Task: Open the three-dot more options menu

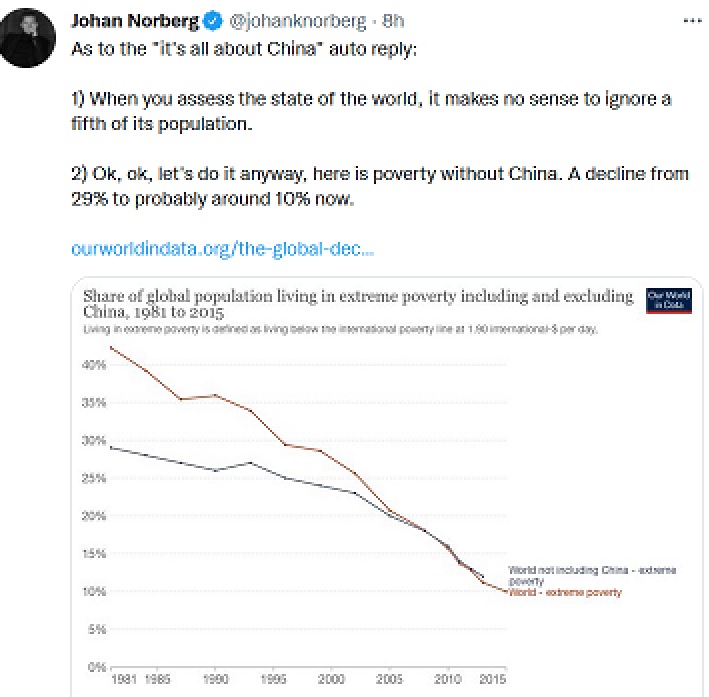Action: click(693, 21)
